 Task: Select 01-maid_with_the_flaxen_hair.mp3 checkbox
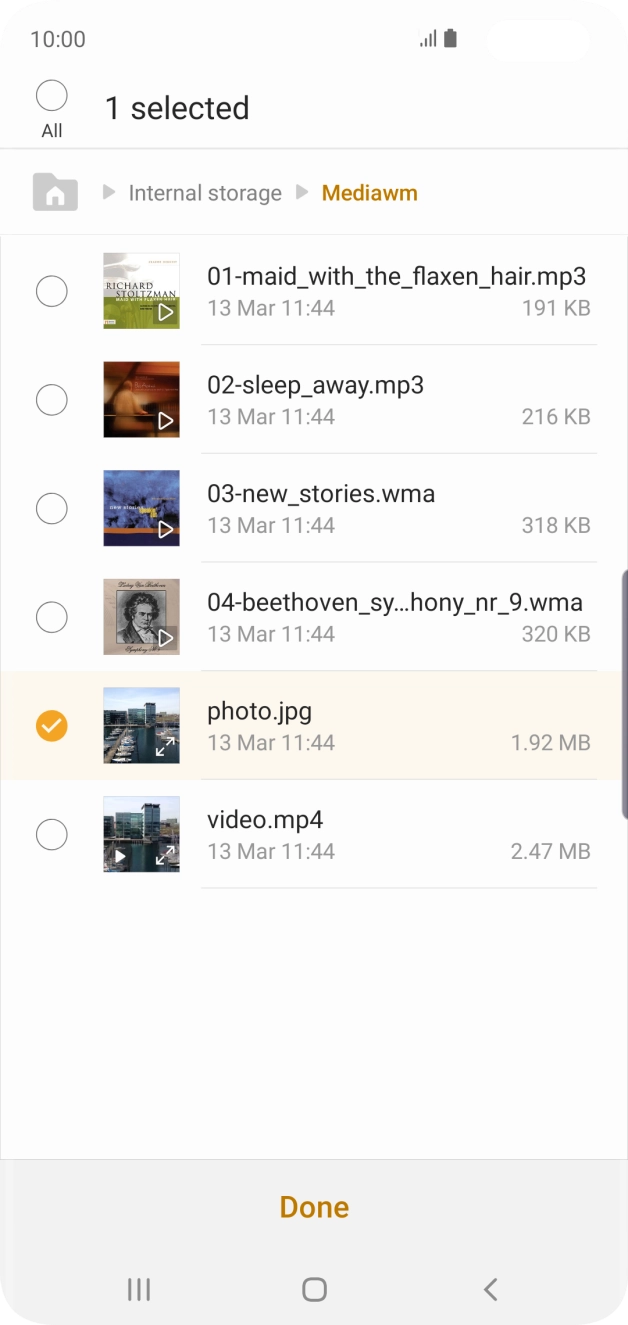click(52, 291)
